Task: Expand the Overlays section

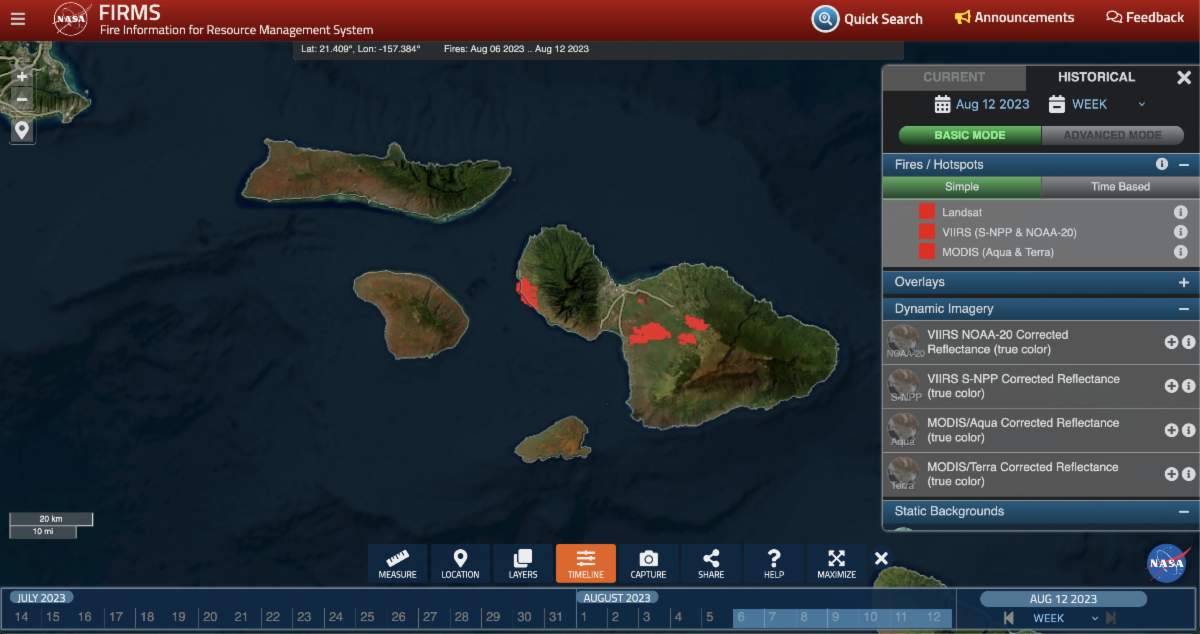Action: coord(1183,283)
